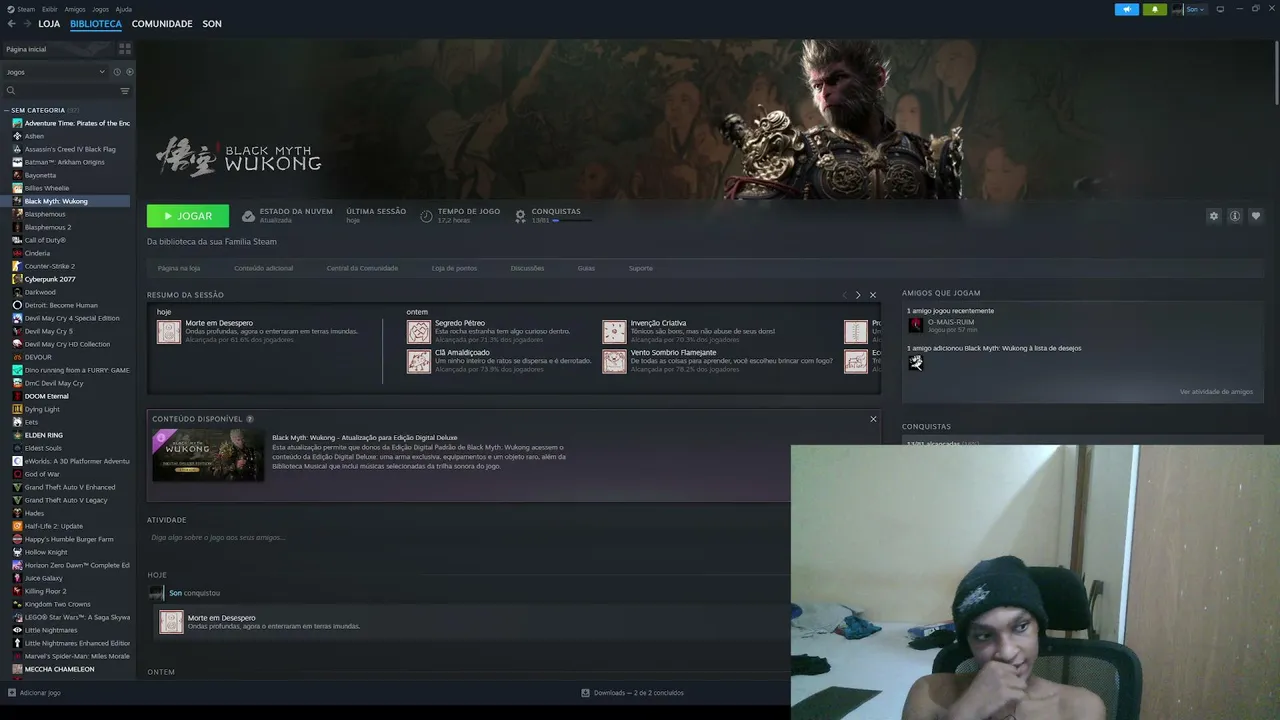Screen dimensions: 1280x720
Task: Open the Deluxe Edition upgrade thumbnail
Action: pyautogui.click(x=208, y=456)
